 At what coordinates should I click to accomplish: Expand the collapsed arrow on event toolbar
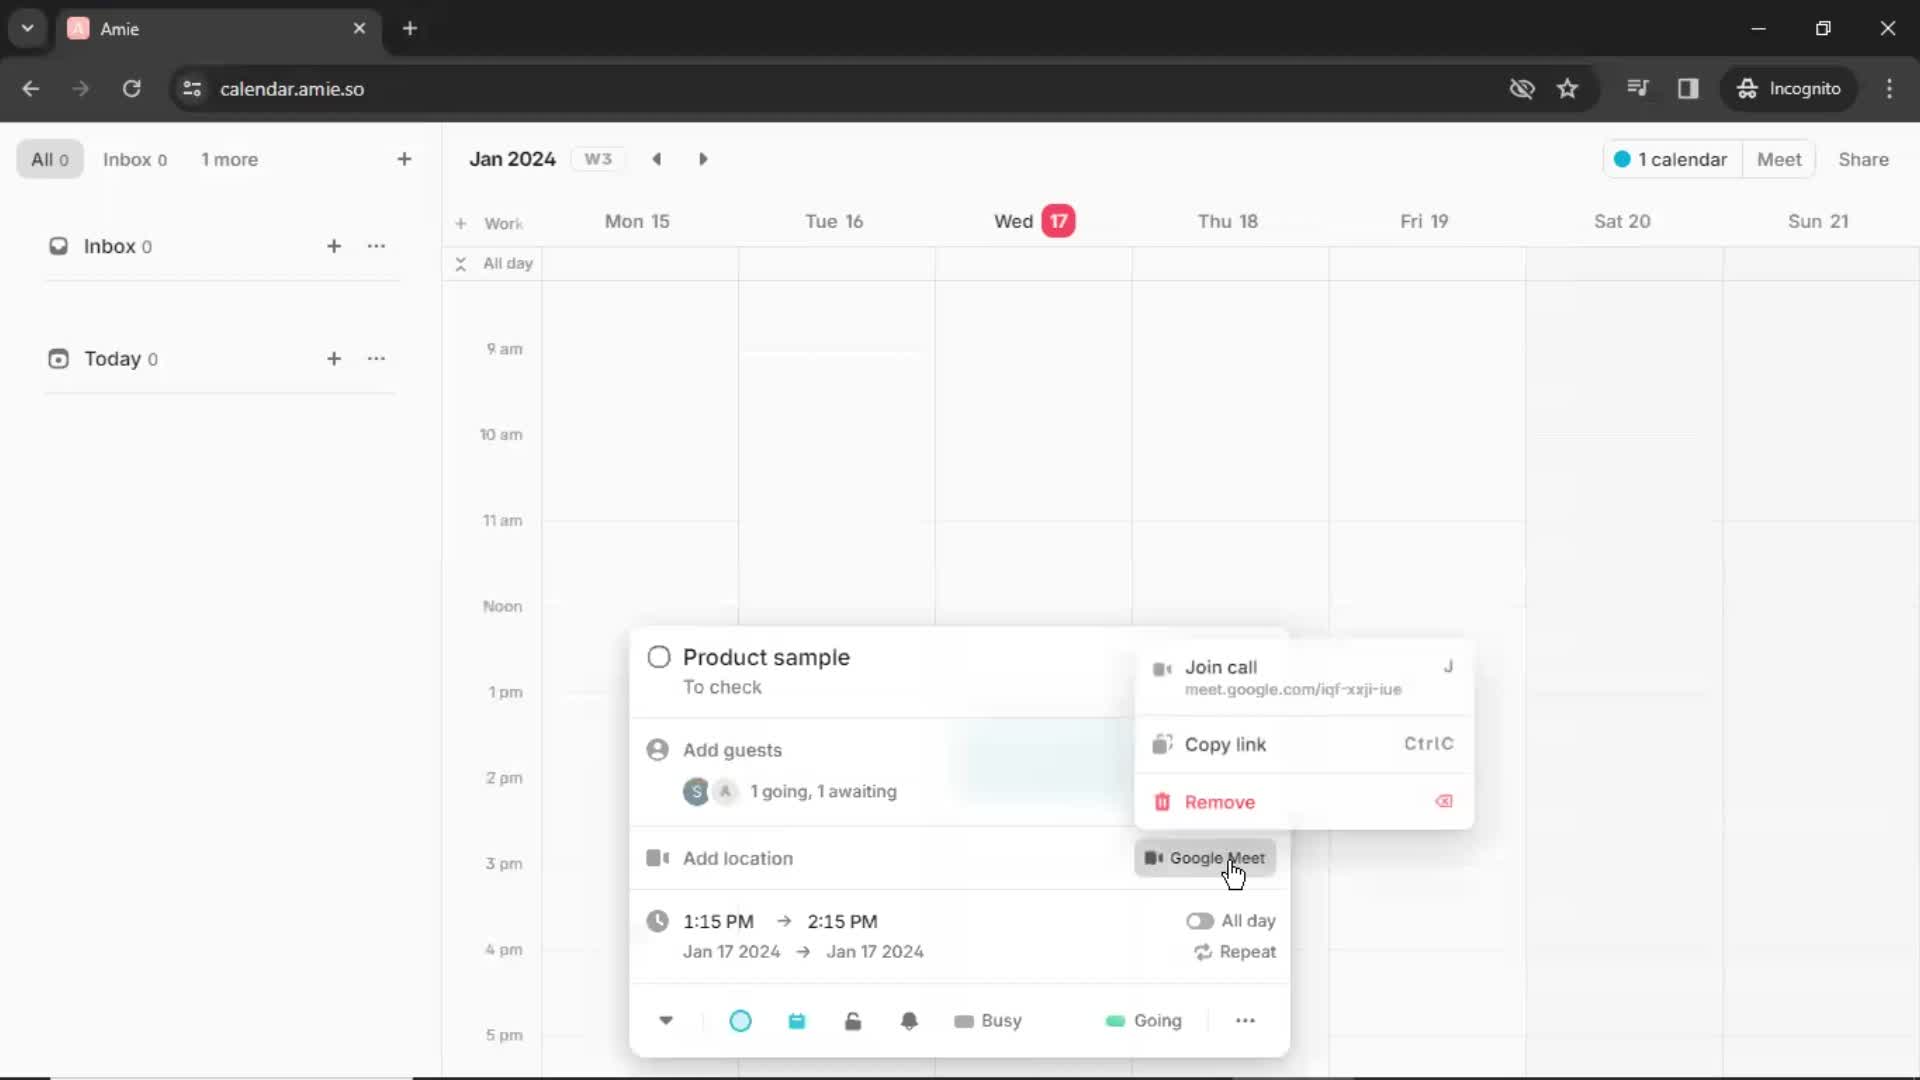[667, 1019]
